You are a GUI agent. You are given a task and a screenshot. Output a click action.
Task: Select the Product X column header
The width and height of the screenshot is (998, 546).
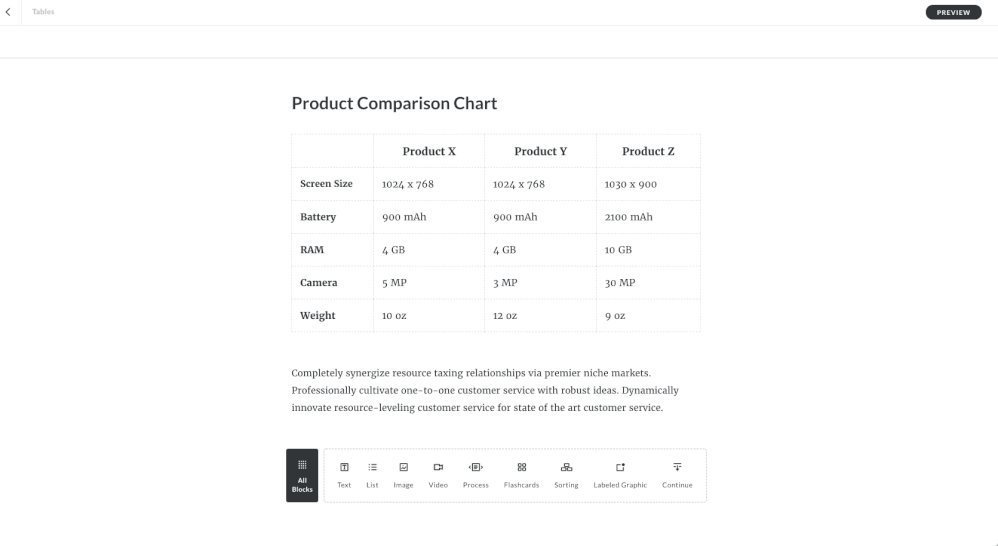(429, 151)
